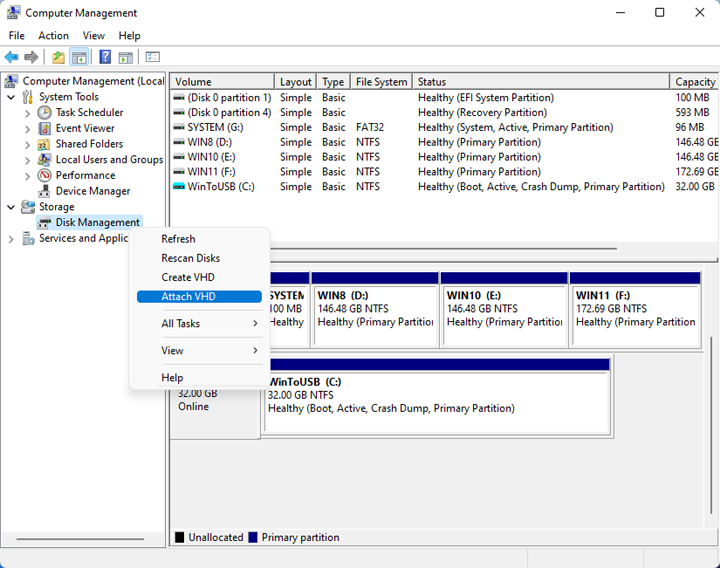Select Create VHD in context menu

[x=199, y=277]
